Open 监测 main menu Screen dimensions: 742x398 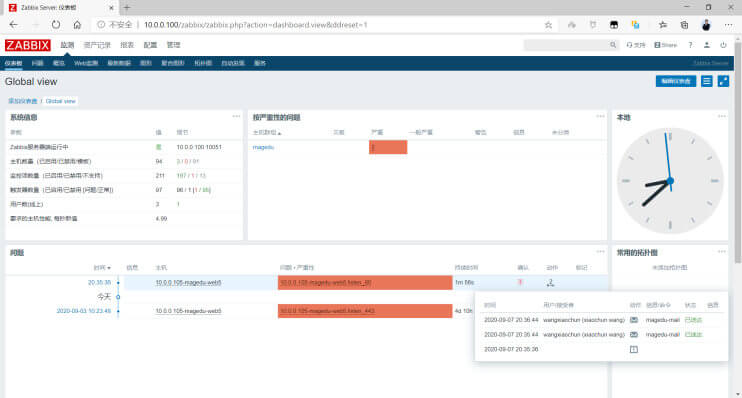pyautogui.click(x=67, y=45)
